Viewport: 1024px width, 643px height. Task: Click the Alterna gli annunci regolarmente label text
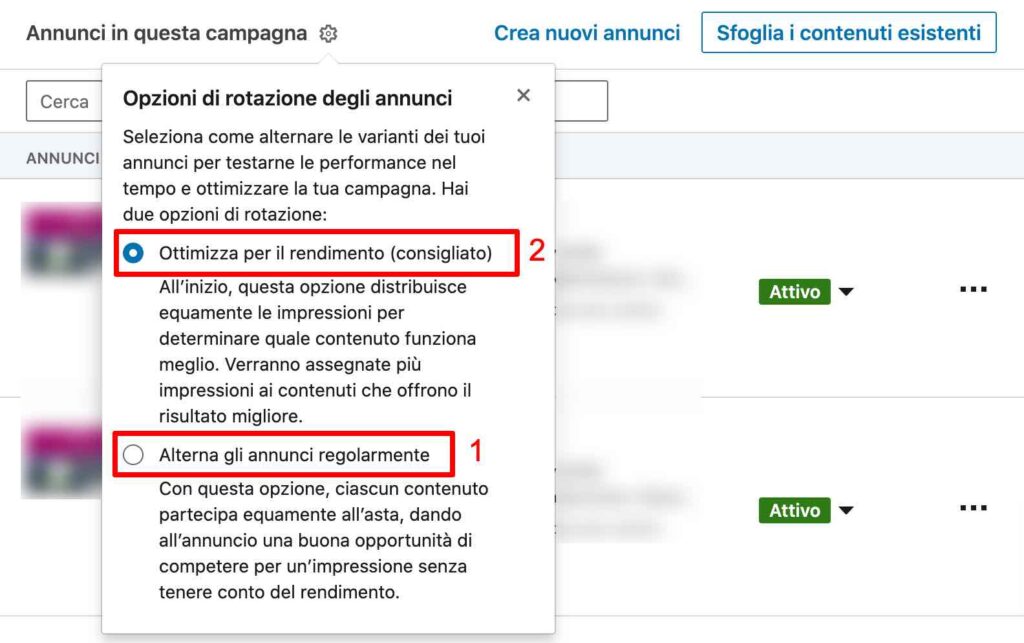click(294, 455)
